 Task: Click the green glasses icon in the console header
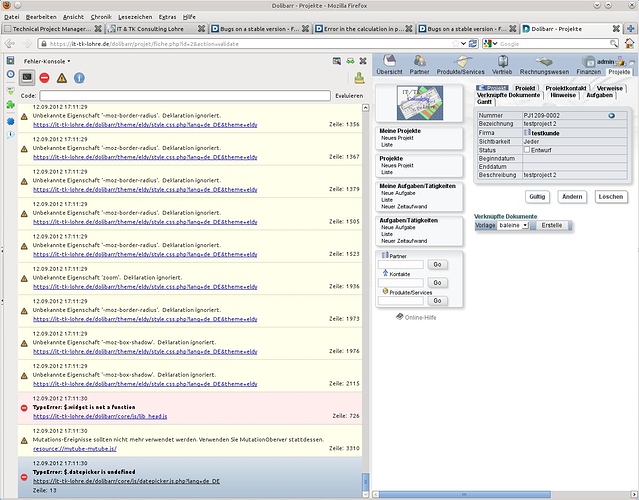[x=350, y=61]
